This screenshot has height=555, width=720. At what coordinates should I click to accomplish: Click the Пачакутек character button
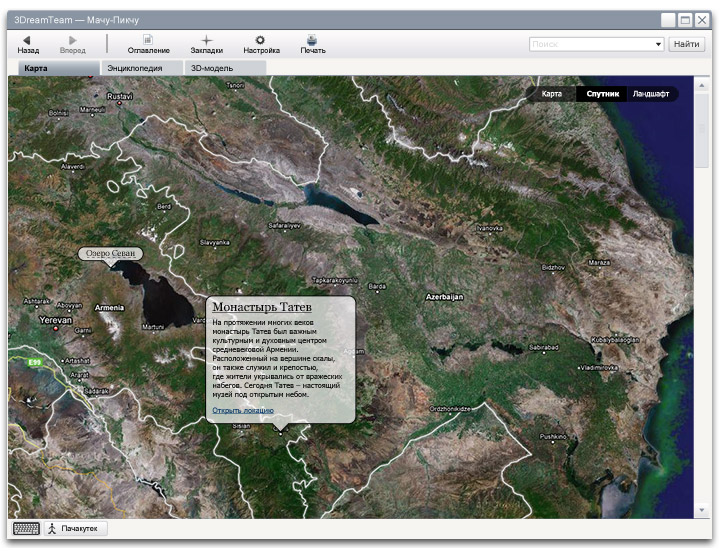[x=76, y=528]
